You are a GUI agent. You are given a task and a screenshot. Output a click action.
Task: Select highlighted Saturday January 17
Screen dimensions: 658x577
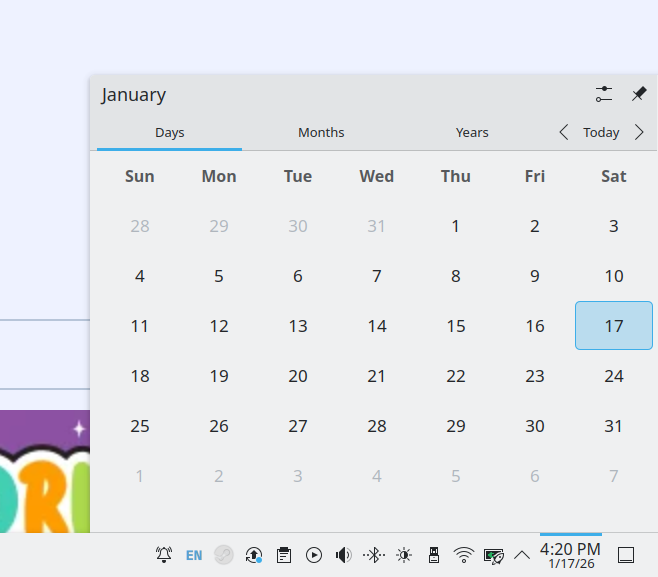pos(614,326)
